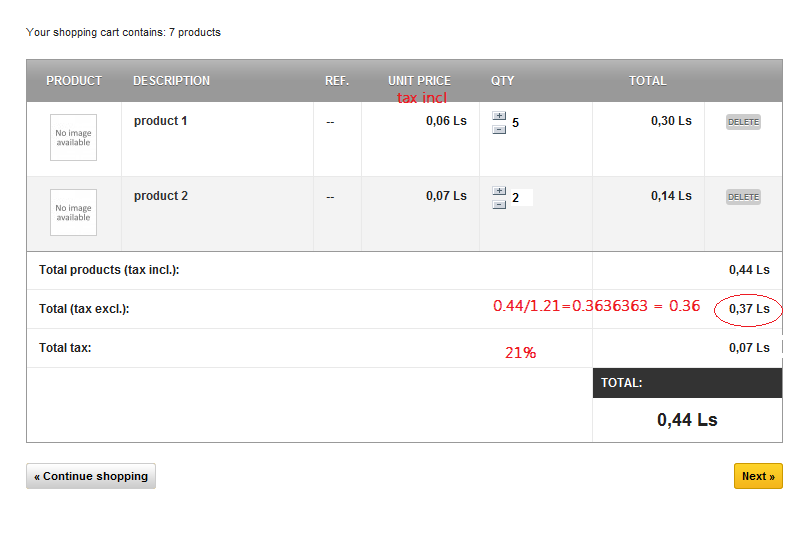Go back via Continue shopping button

pyautogui.click(x=91, y=476)
